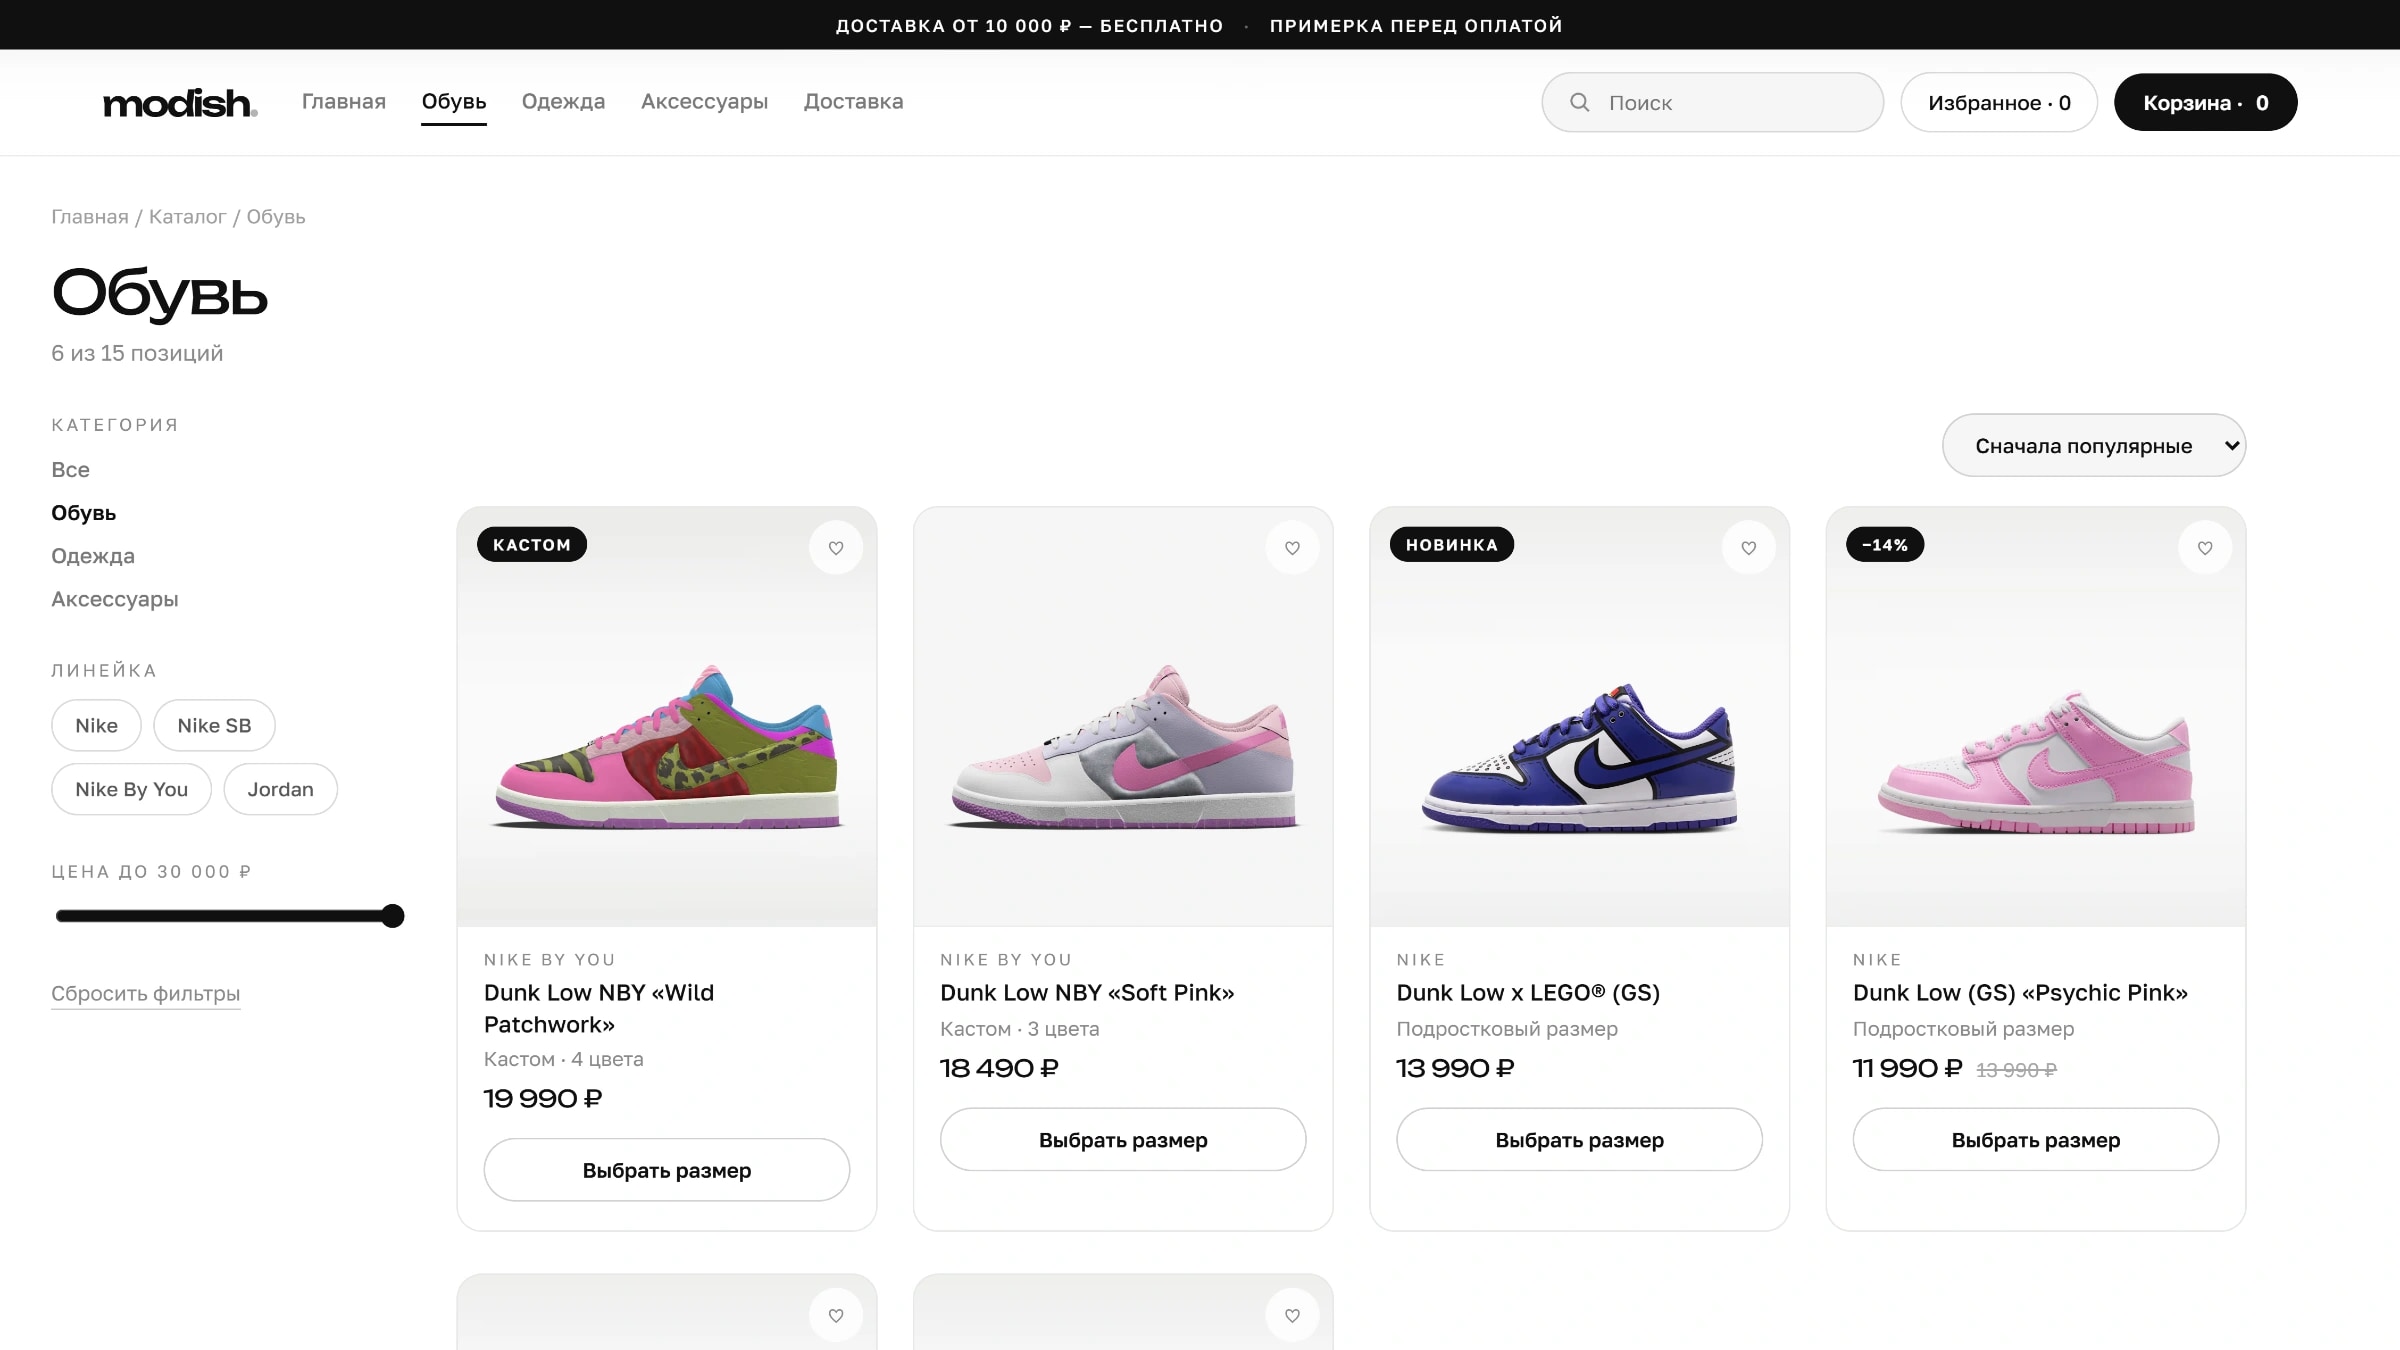The height and width of the screenshot is (1350, 2400).
Task: Select category Все in sidebar
Action: [x=70, y=469]
